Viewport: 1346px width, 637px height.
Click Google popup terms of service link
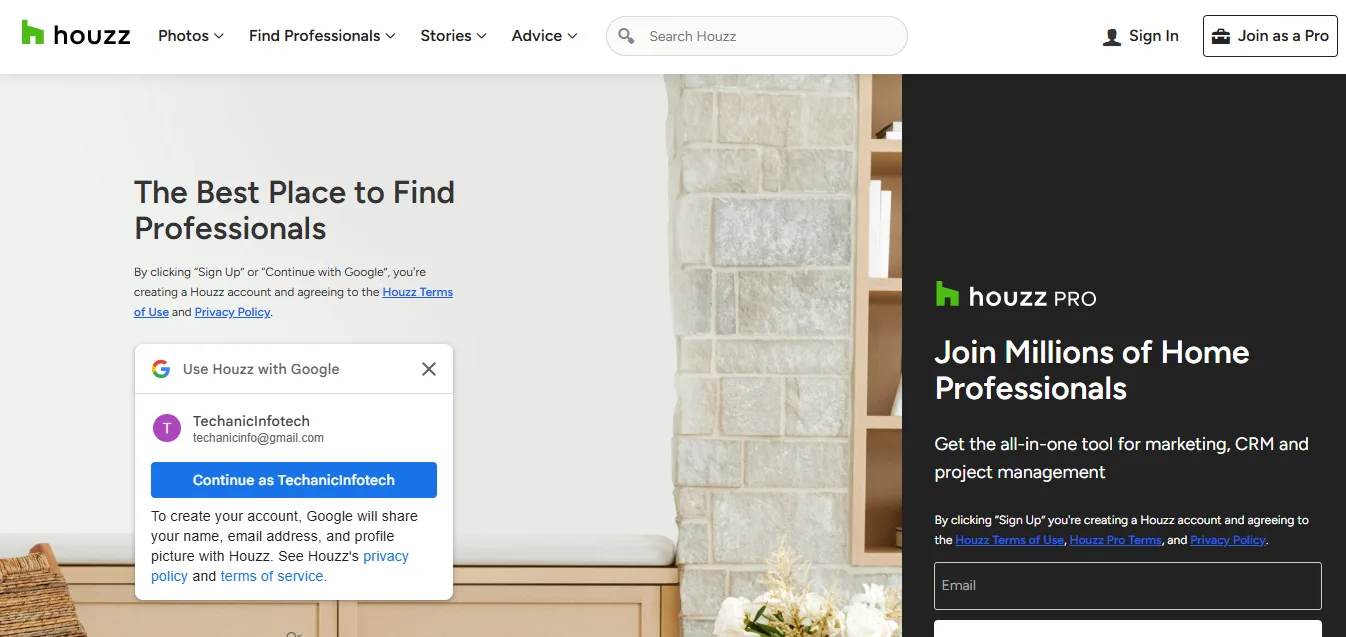coord(272,576)
